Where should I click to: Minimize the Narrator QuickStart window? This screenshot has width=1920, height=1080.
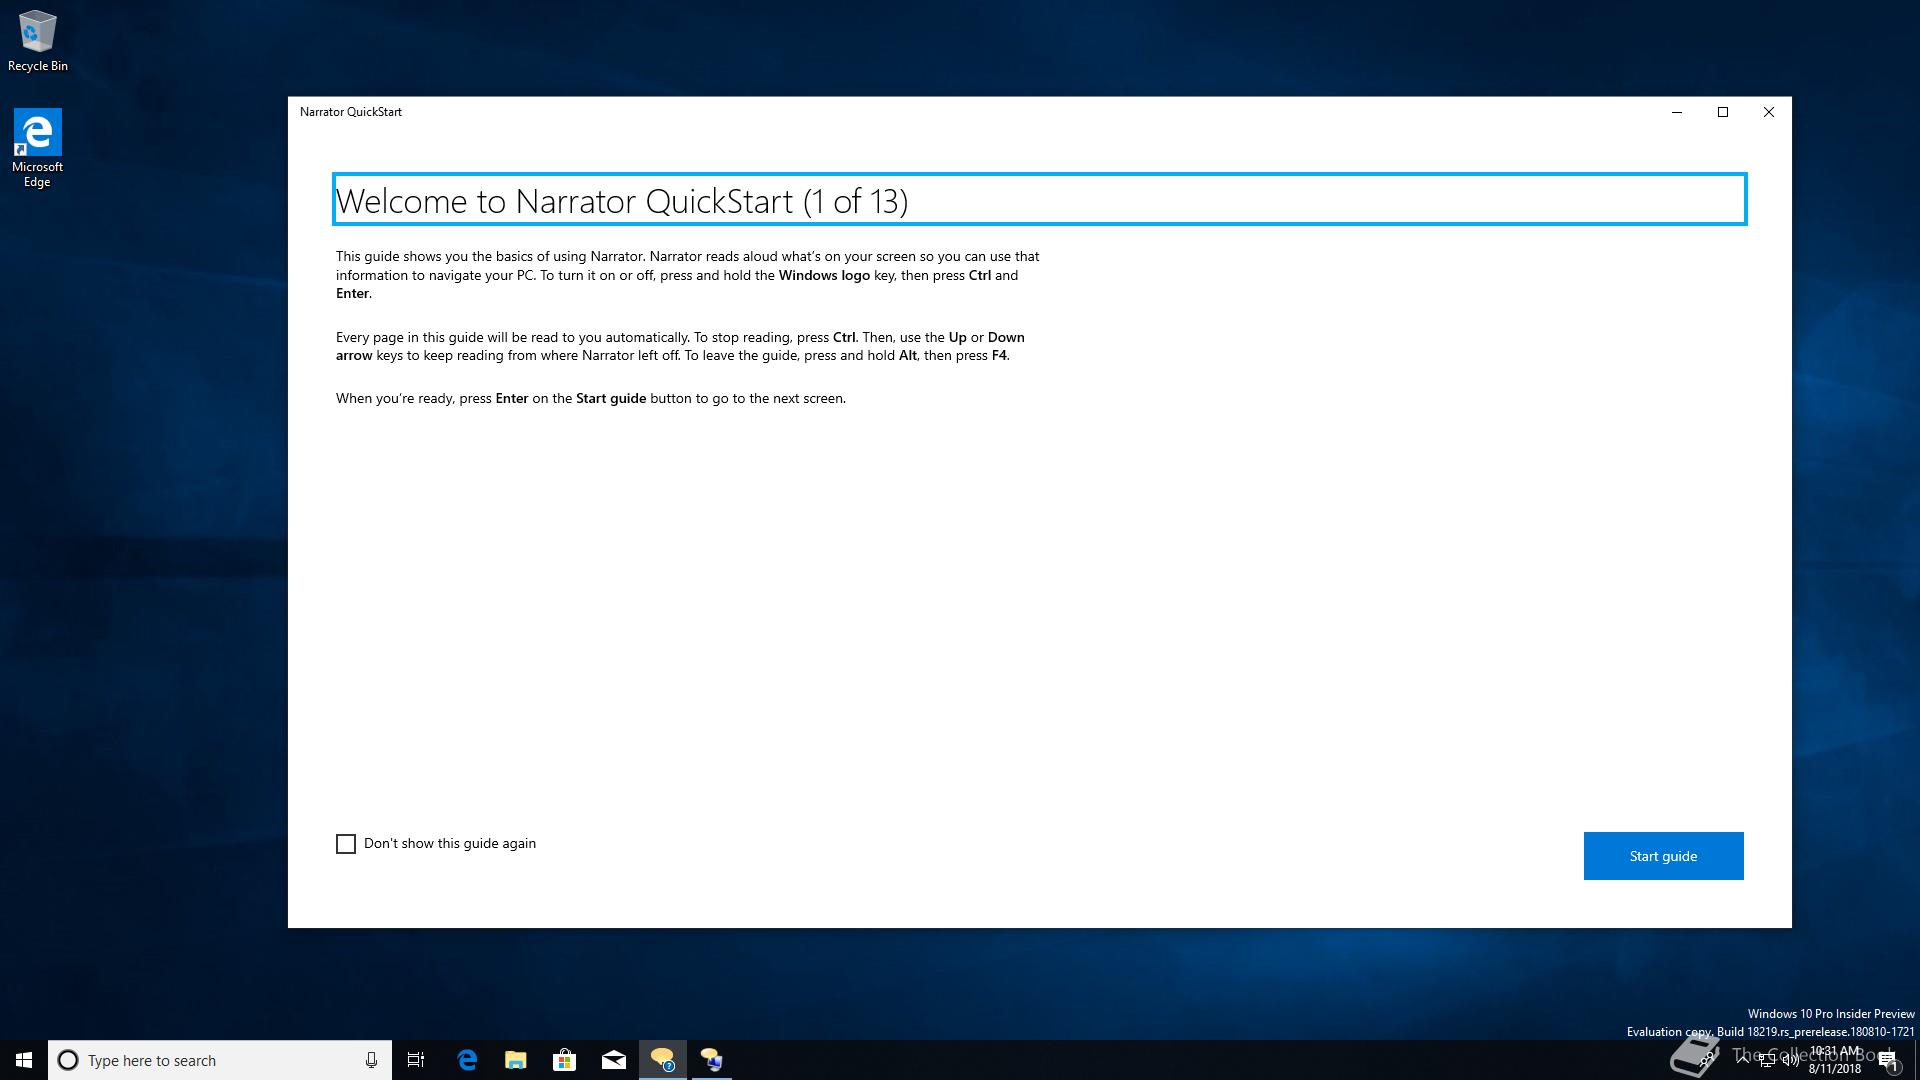coord(1677,112)
